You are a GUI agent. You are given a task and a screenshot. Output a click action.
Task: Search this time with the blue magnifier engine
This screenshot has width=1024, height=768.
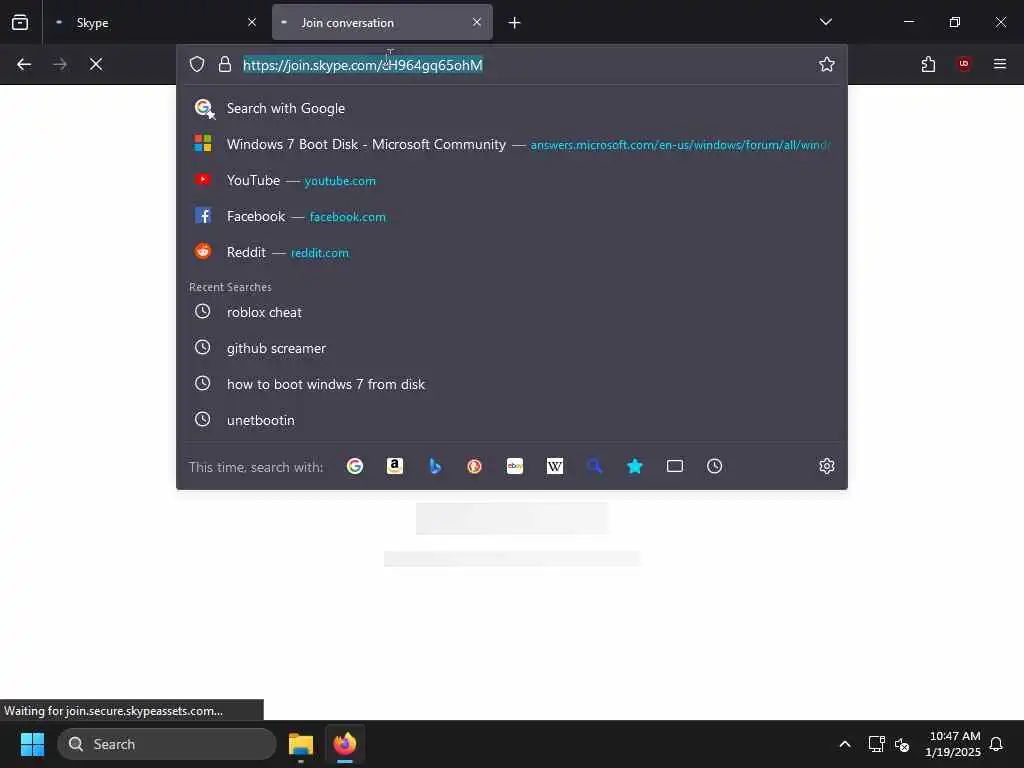click(x=594, y=466)
